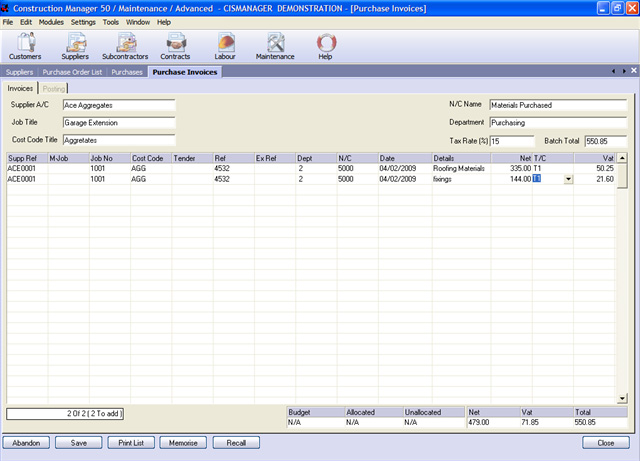
Task: Click the Net column header
Action: (x=511, y=158)
